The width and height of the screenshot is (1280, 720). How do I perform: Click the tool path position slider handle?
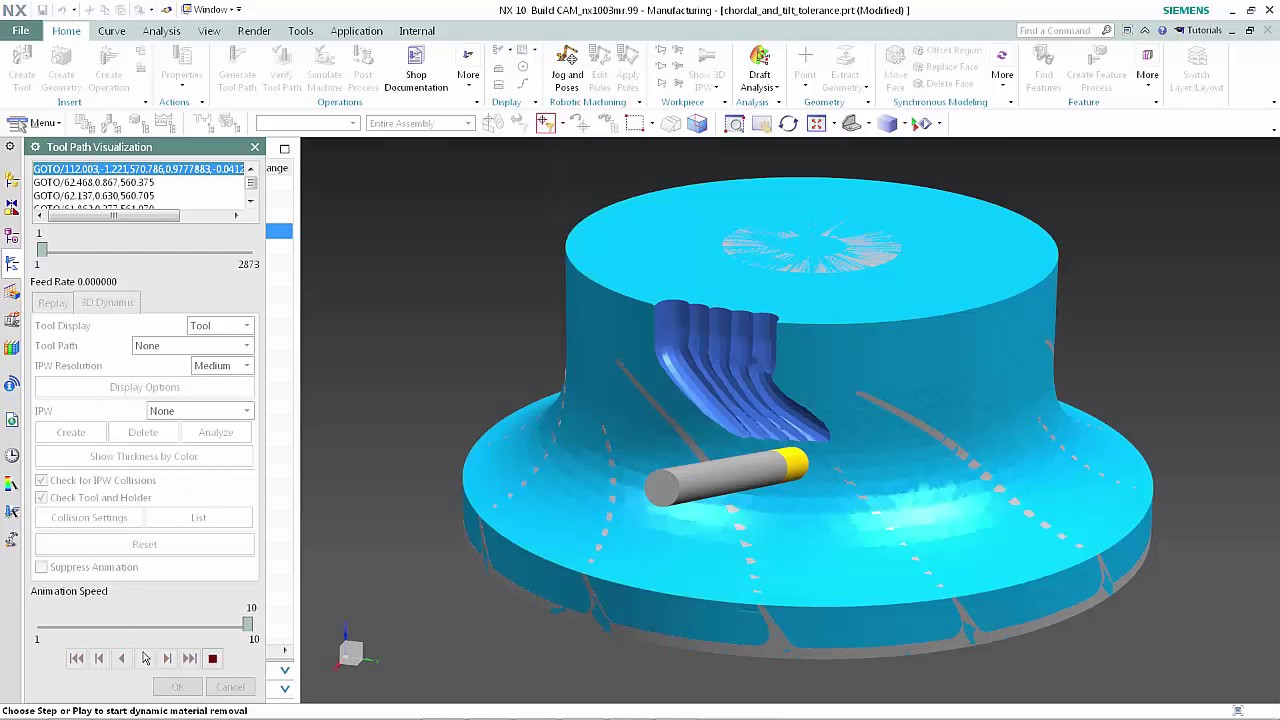tap(41, 249)
